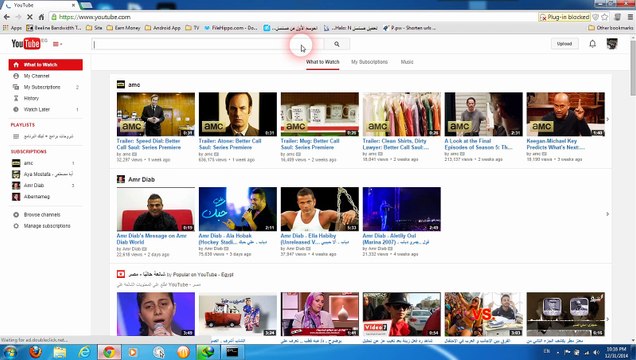Open the Android App bookmark folder
Viewport: 636px width, 360px height.
coord(163,28)
